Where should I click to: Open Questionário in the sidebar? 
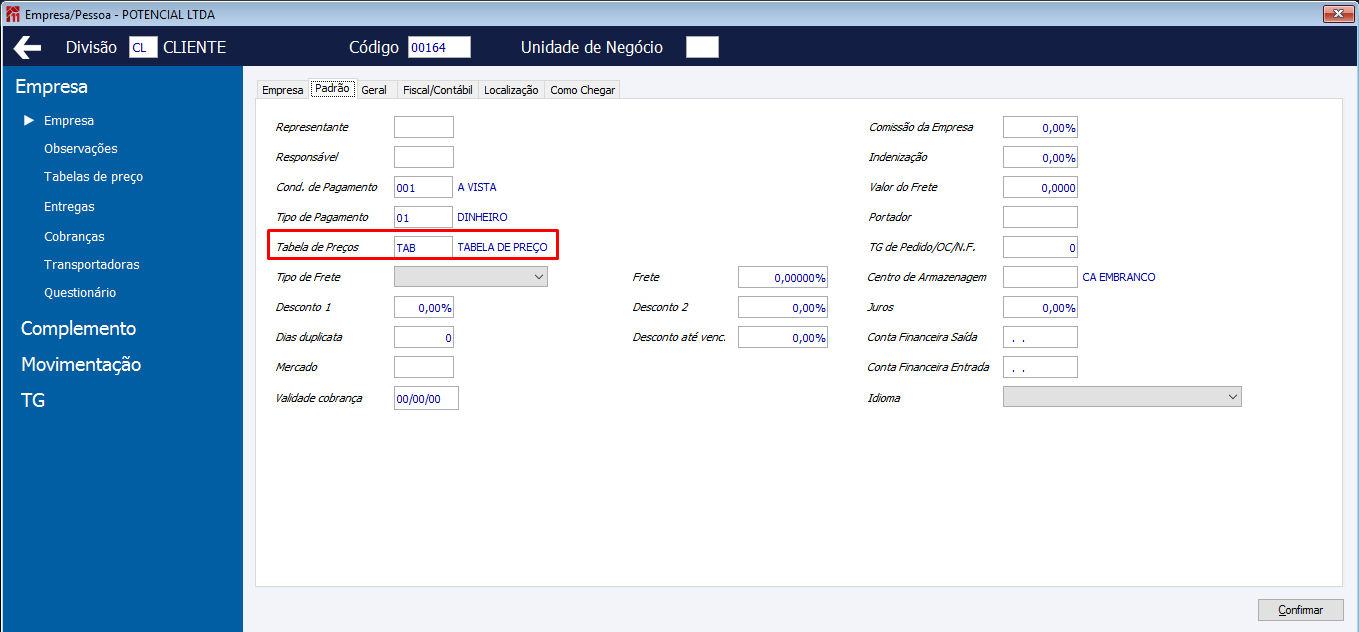coord(80,293)
